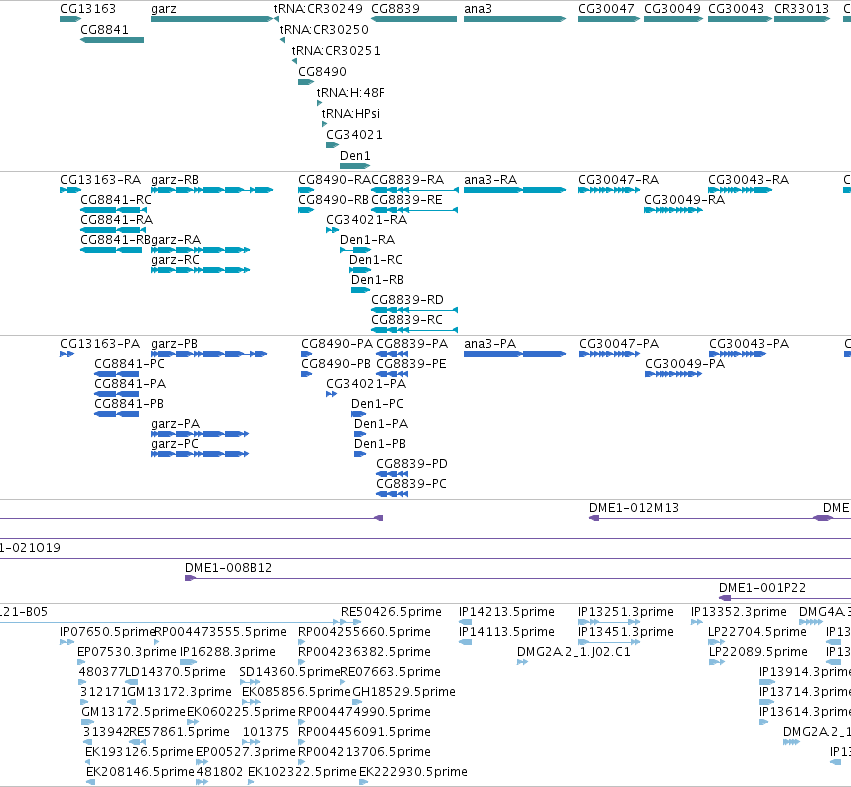The width and height of the screenshot is (851, 787).
Task: Select the RE50426.5prime EST
Action: (351, 622)
